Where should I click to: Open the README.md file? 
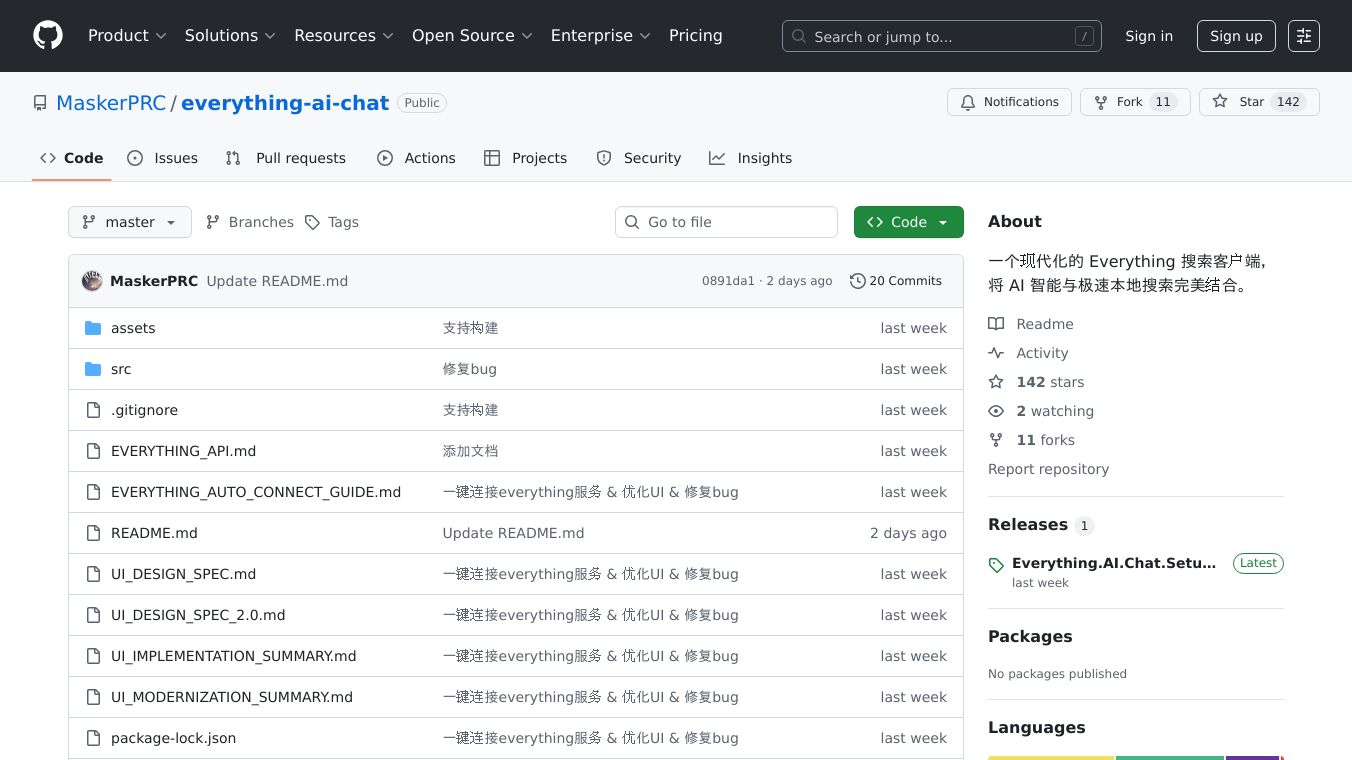tap(154, 533)
